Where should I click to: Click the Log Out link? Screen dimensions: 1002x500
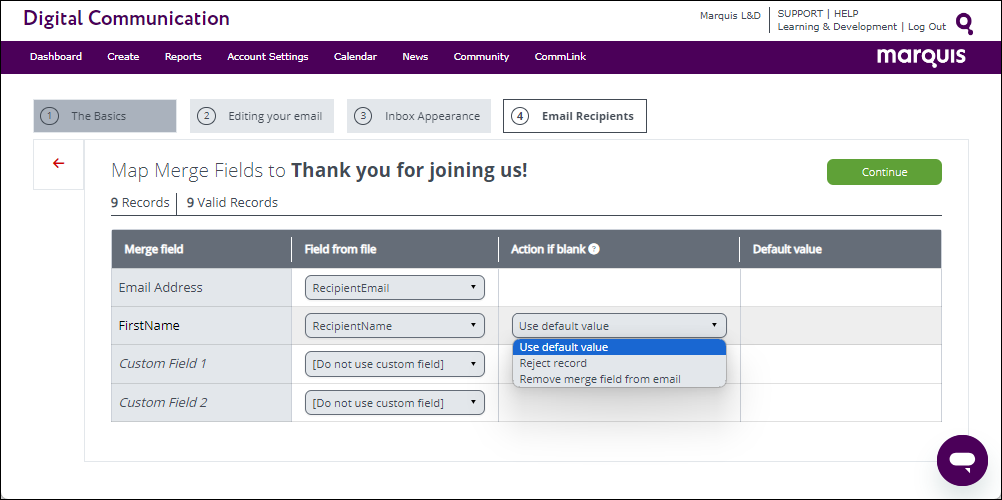[x=926, y=27]
